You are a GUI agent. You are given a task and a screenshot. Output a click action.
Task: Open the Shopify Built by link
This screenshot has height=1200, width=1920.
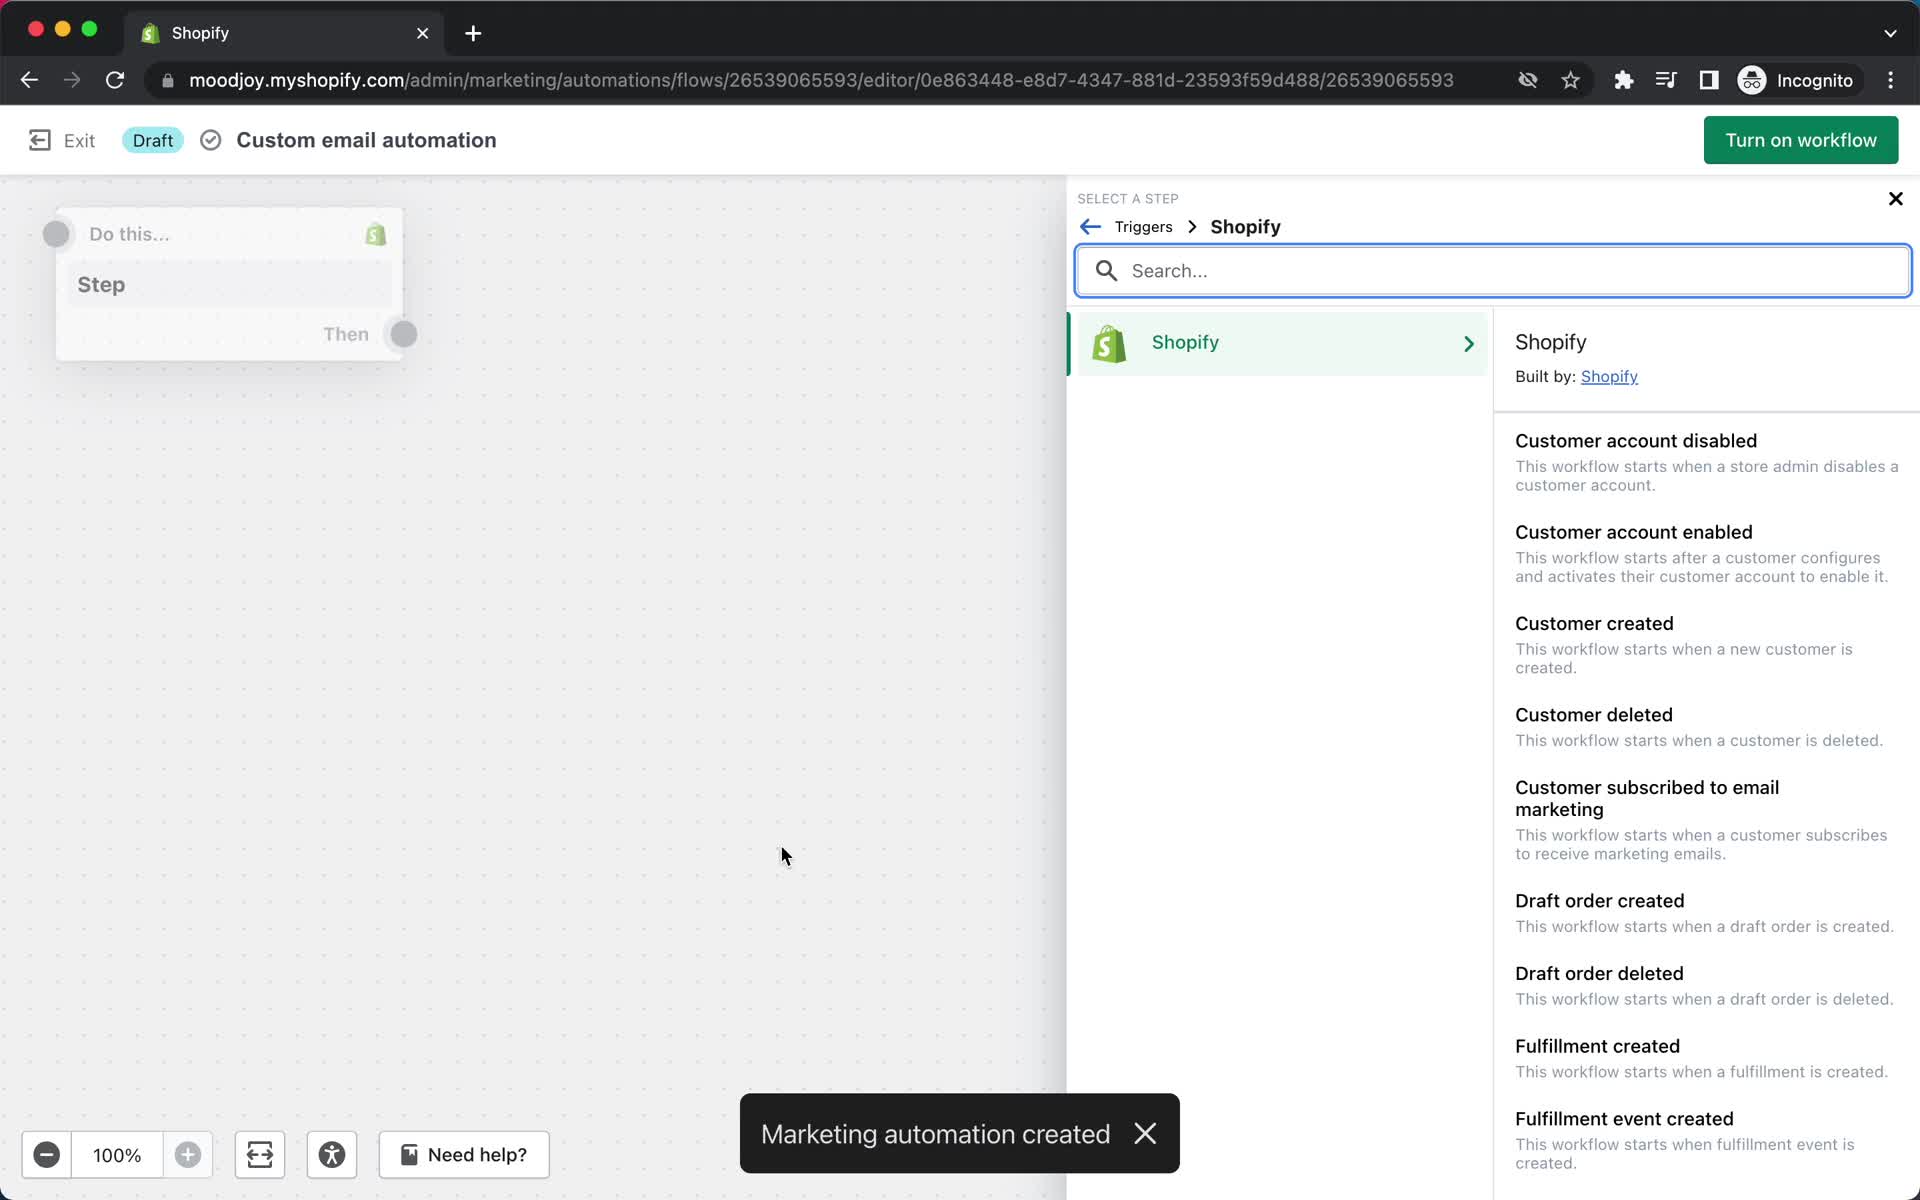pyautogui.click(x=1608, y=376)
